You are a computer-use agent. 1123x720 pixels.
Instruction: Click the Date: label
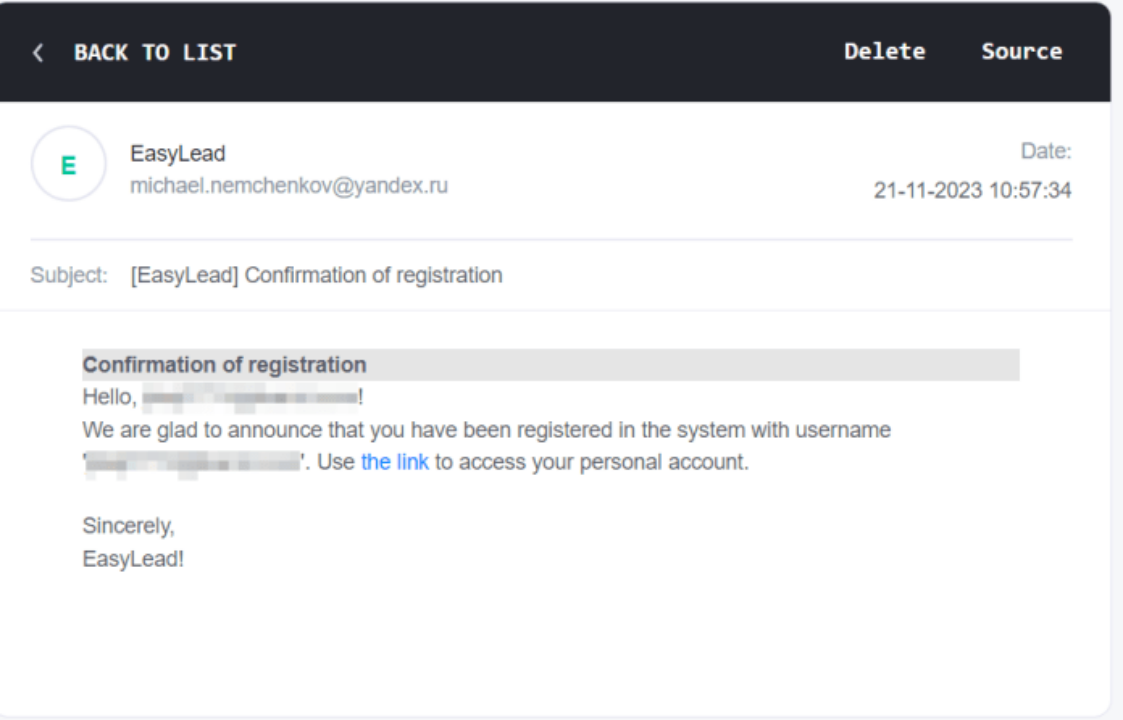(1046, 151)
